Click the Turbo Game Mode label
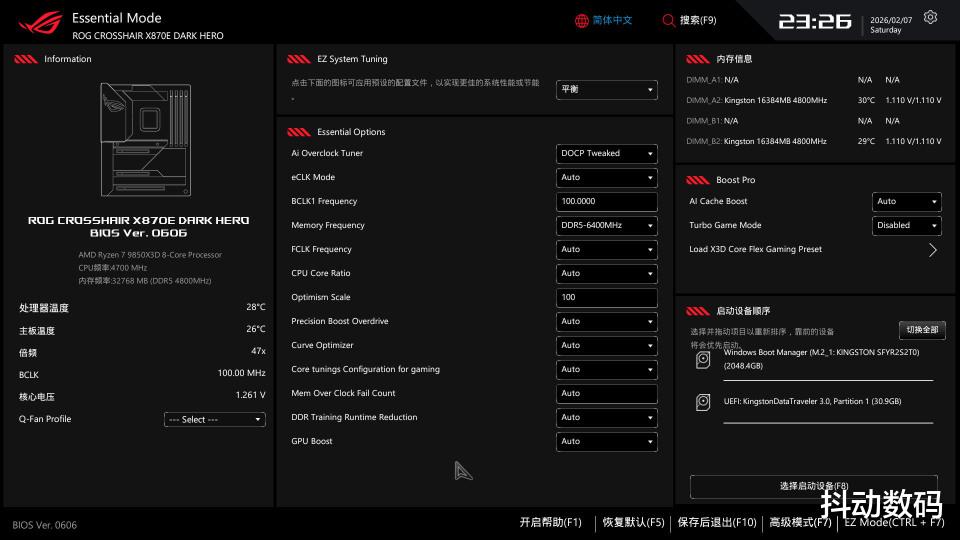 tap(725, 225)
